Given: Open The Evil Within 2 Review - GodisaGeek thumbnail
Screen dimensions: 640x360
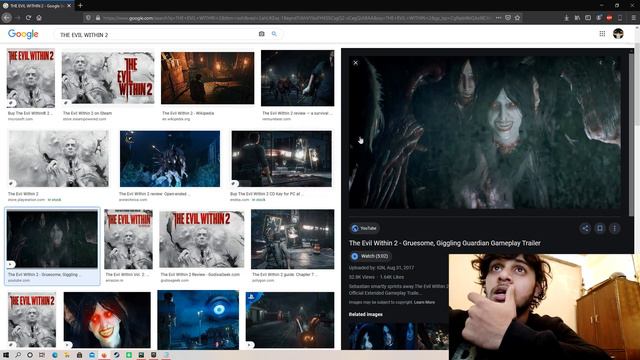Looking at the screenshot, I should [x=202, y=239].
